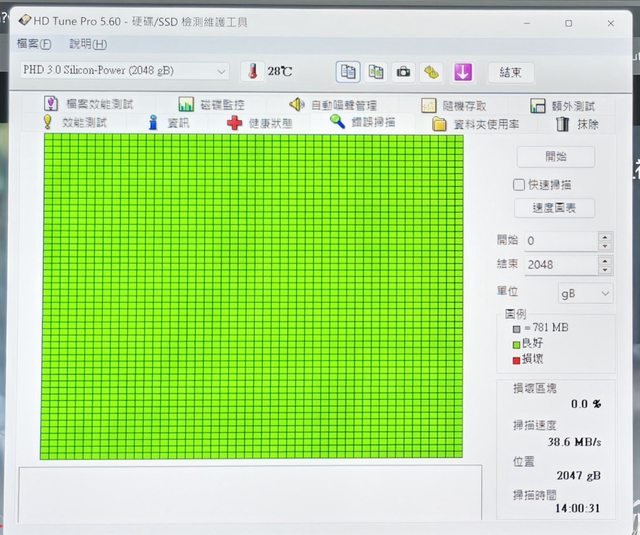The height and width of the screenshot is (535, 640).
Task: Click the 速度圖表 speed map button
Action: tap(555, 208)
